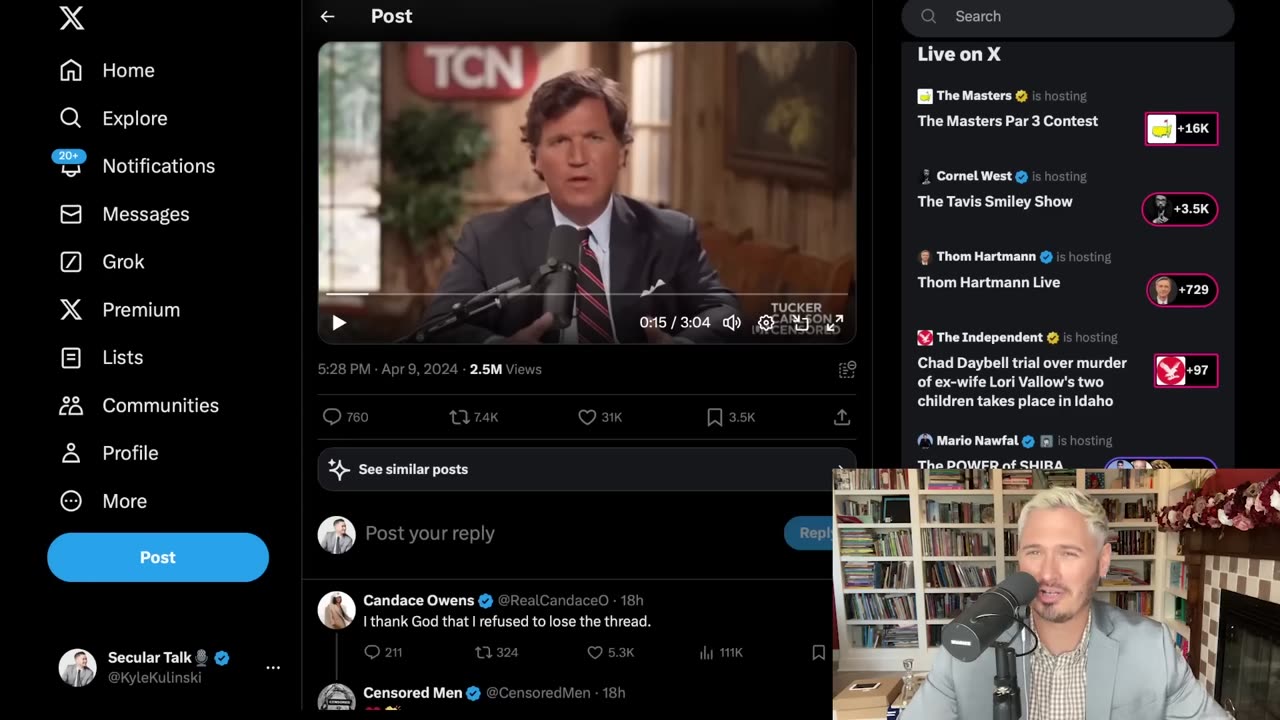The image size is (1280, 720).
Task: Expand the video to fullscreen
Action: (835, 322)
